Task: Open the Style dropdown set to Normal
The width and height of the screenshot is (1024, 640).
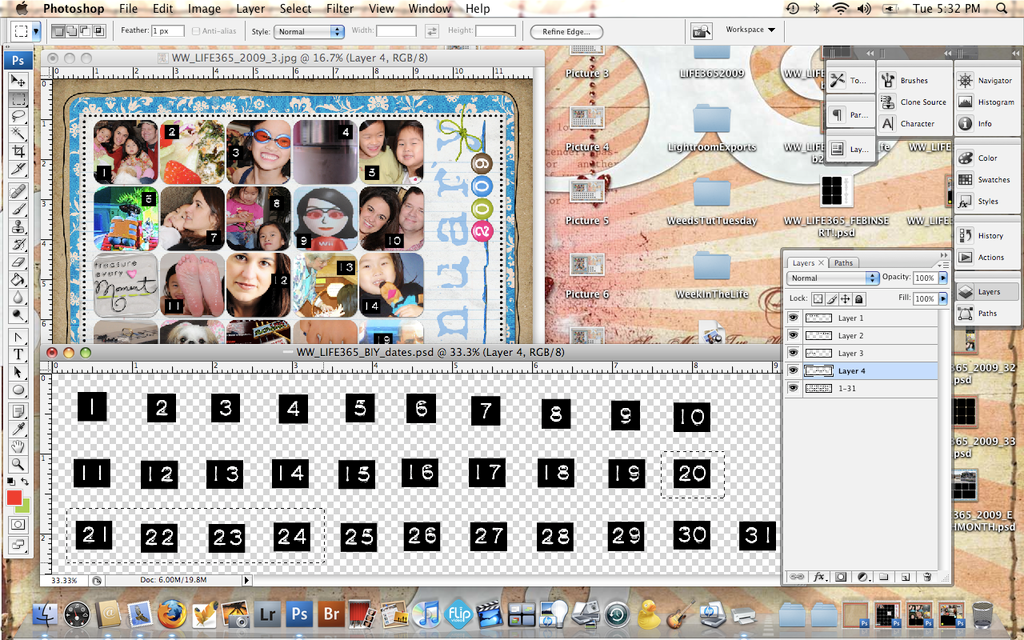Action: point(309,31)
